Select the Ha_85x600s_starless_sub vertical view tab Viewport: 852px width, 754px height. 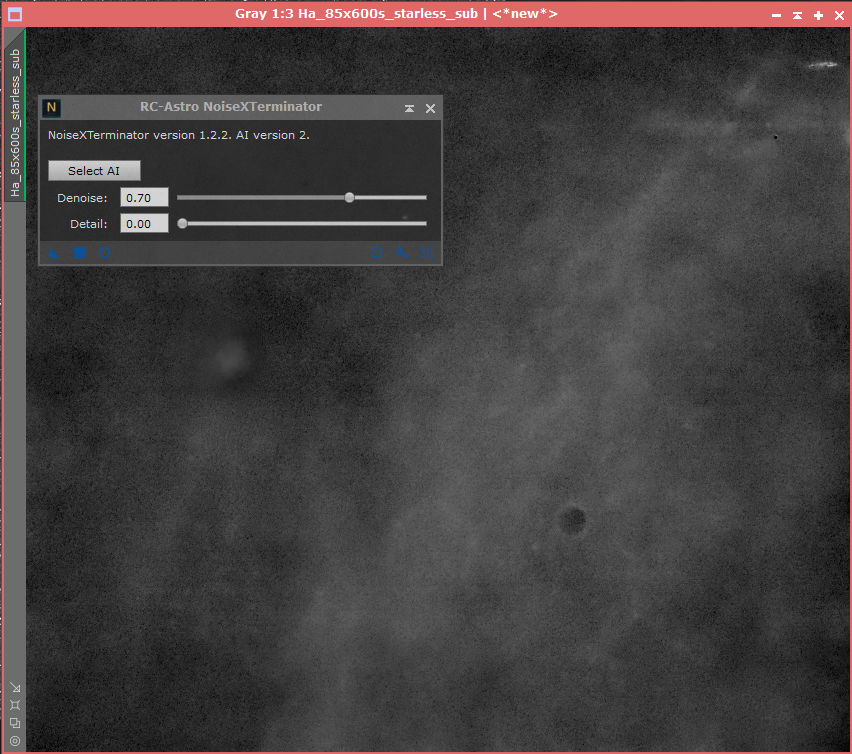[x=15, y=123]
